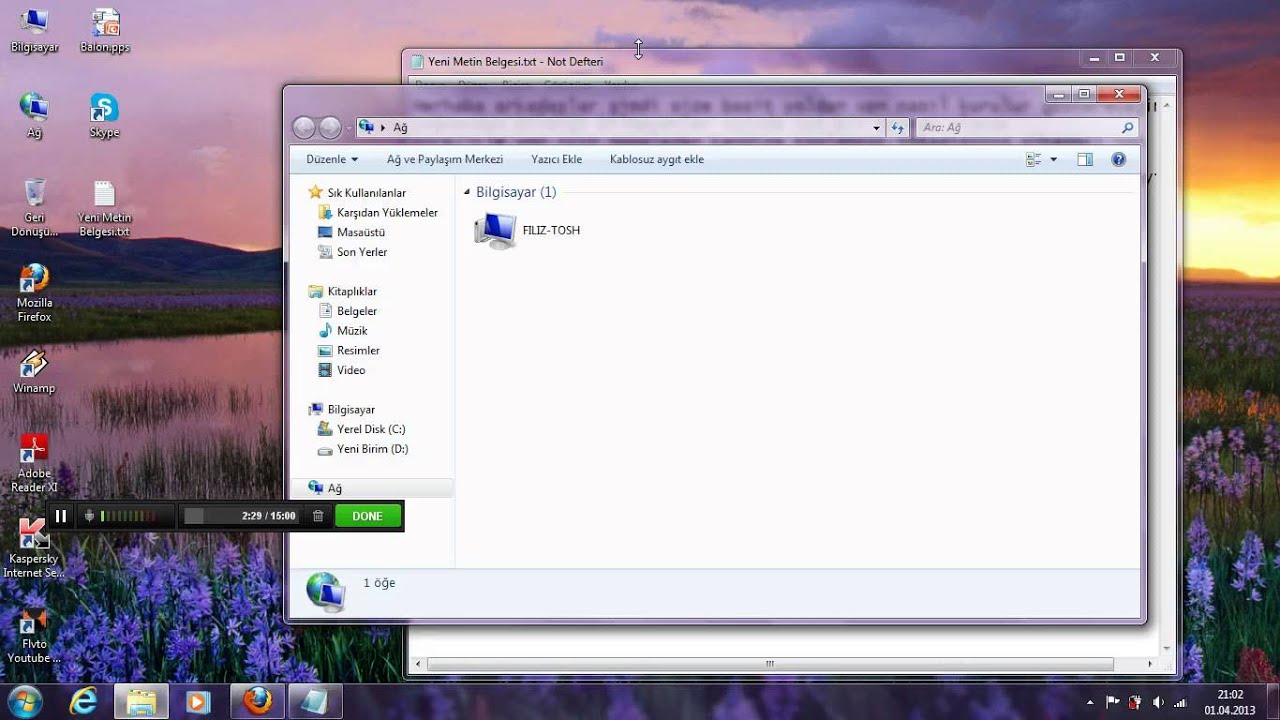Screen dimensions: 1280x720
Task: Click Explorer back navigation arrow
Action: [304, 127]
